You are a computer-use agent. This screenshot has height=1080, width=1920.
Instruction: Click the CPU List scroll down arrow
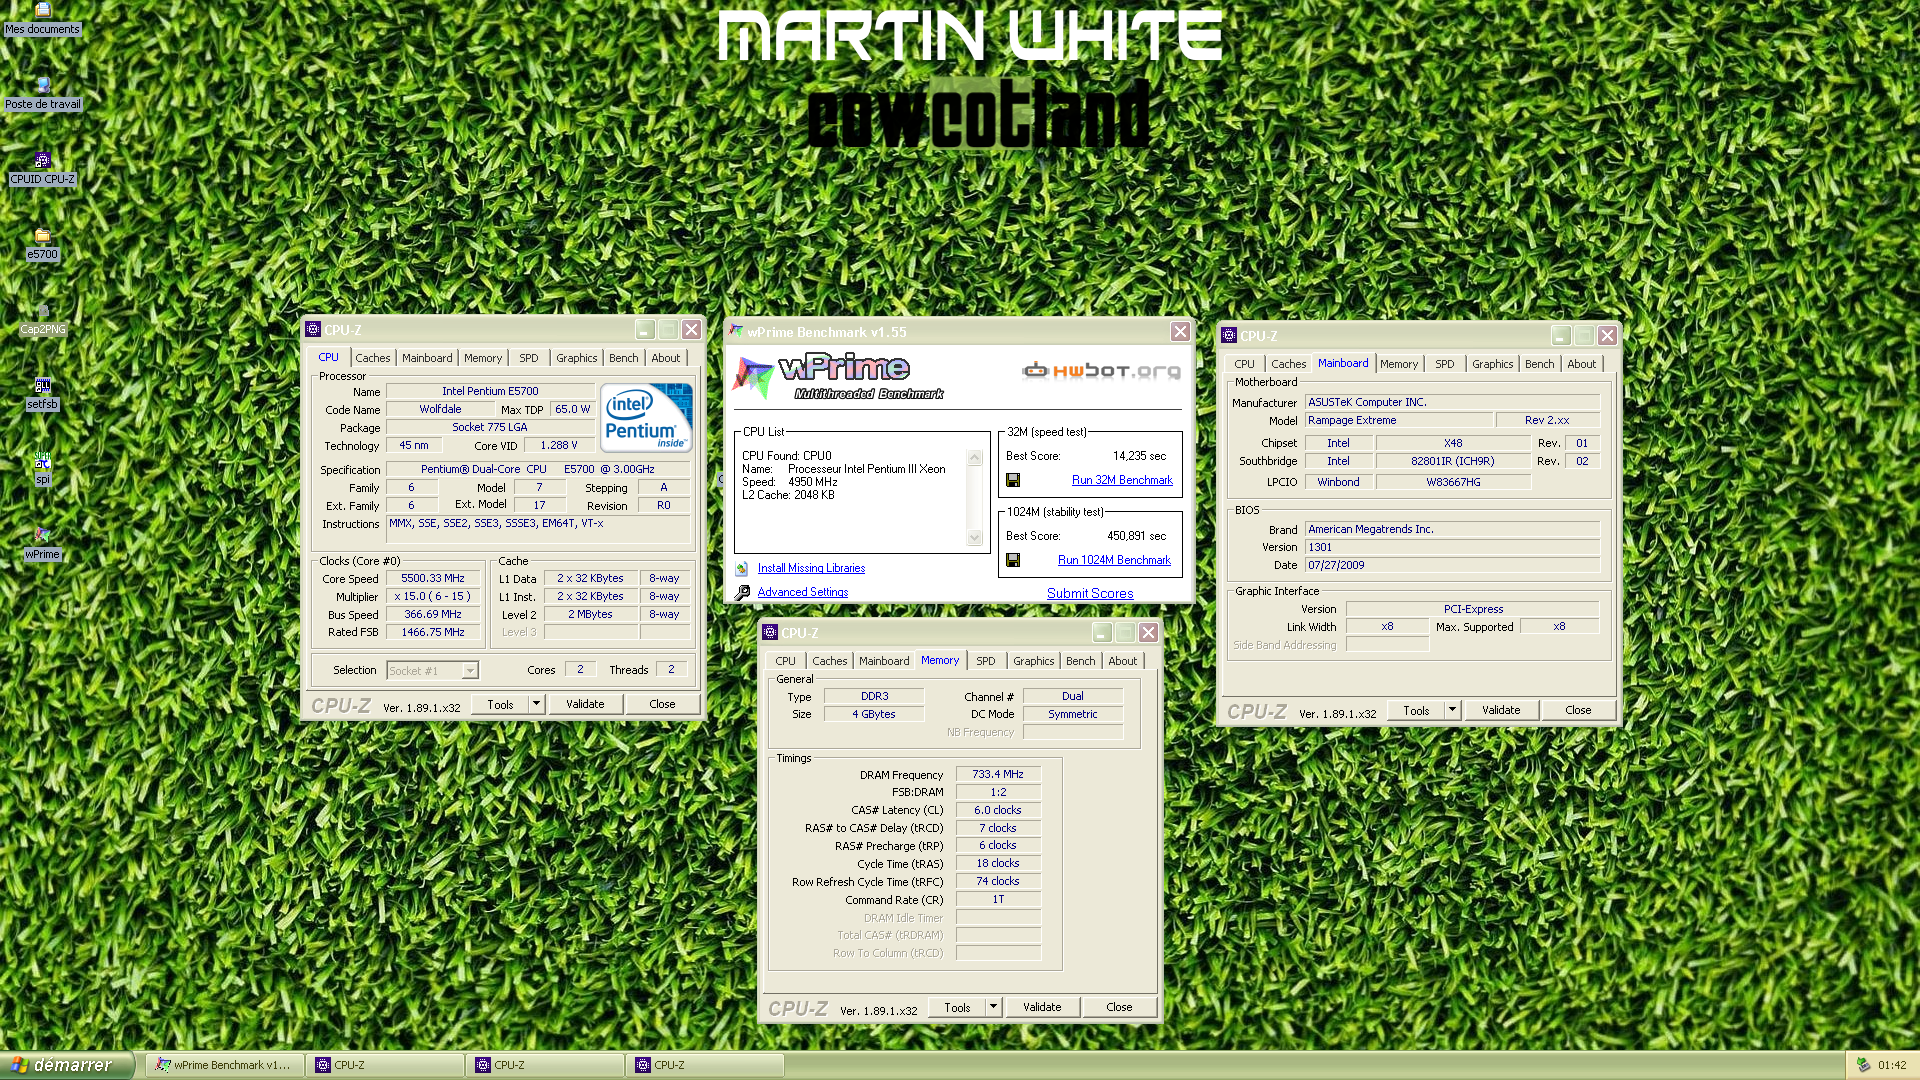(975, 537)
